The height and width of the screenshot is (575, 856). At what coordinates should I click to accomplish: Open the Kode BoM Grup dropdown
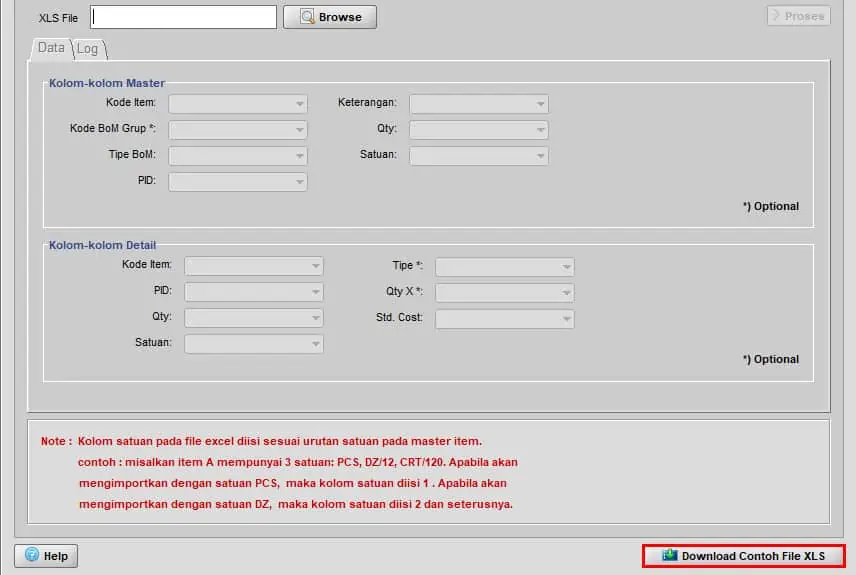point(237,129)
